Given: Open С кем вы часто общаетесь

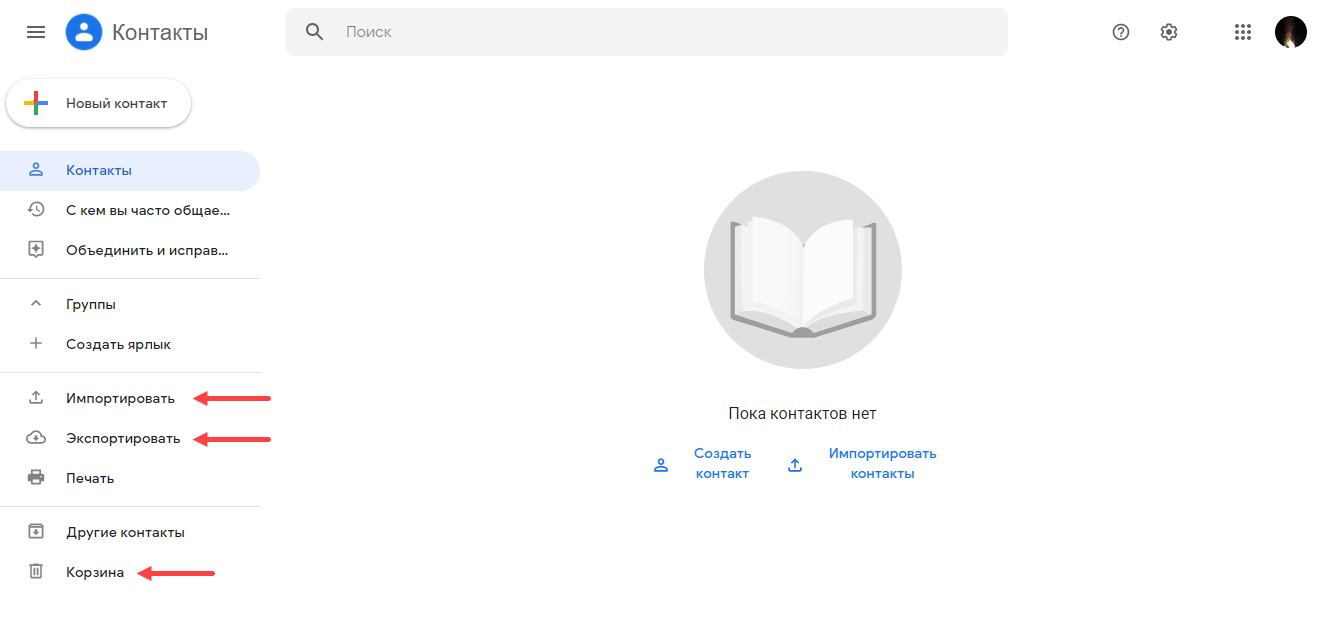Looking at the screenshot, I should pyautogui.click(x=130, y=210).
